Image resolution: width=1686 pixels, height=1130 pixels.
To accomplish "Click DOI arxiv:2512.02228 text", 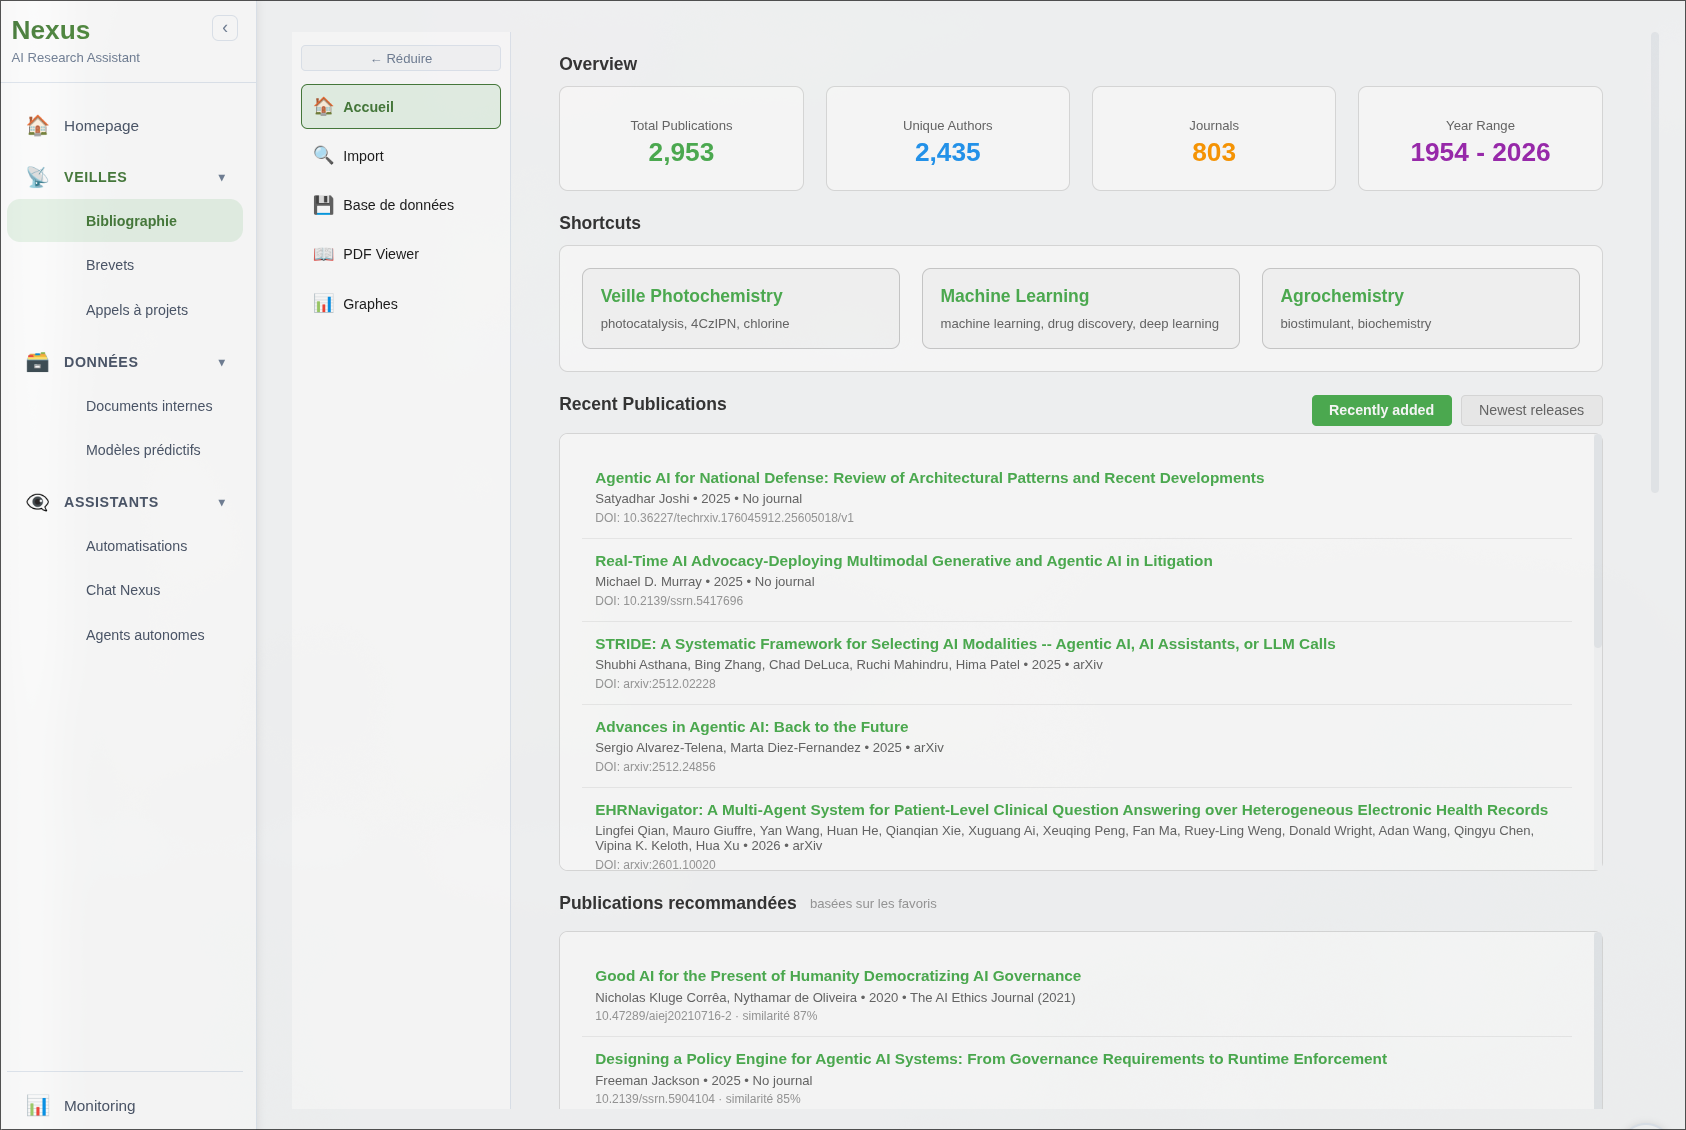I will click(655, 684).
